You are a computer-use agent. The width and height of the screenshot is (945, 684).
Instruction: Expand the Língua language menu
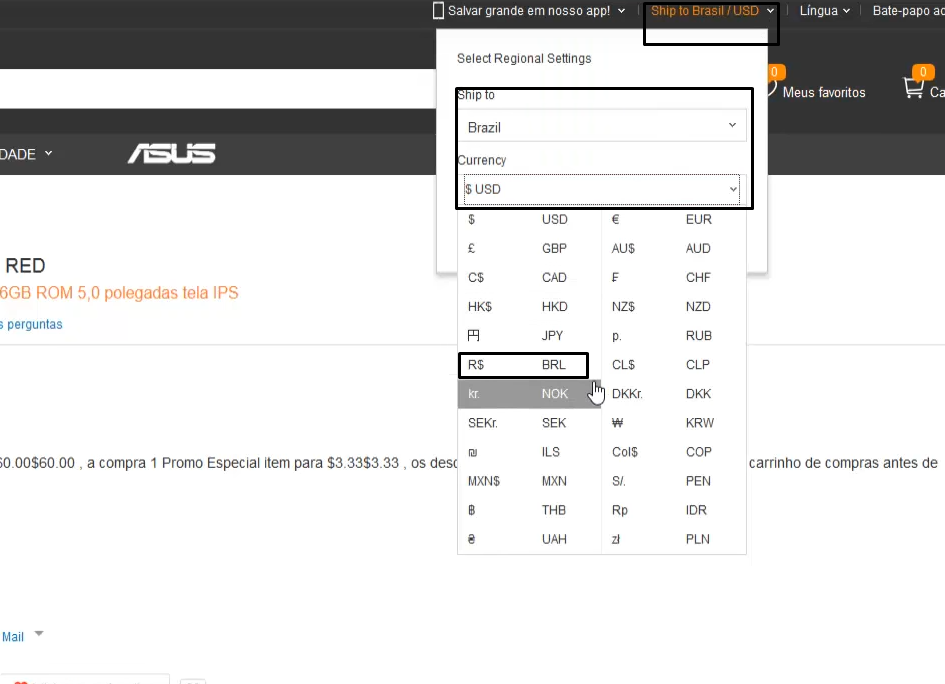point(824,11)
